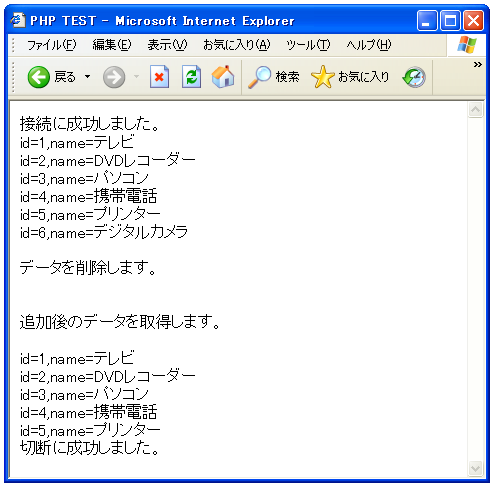
Task: Open the 表示(V) menu
Action: (x=167, y=45)
